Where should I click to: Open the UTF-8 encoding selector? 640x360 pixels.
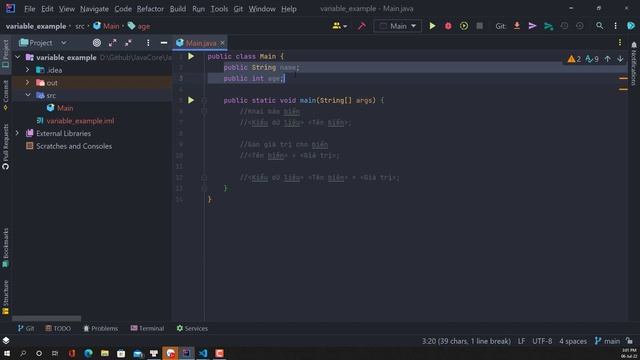542,341
